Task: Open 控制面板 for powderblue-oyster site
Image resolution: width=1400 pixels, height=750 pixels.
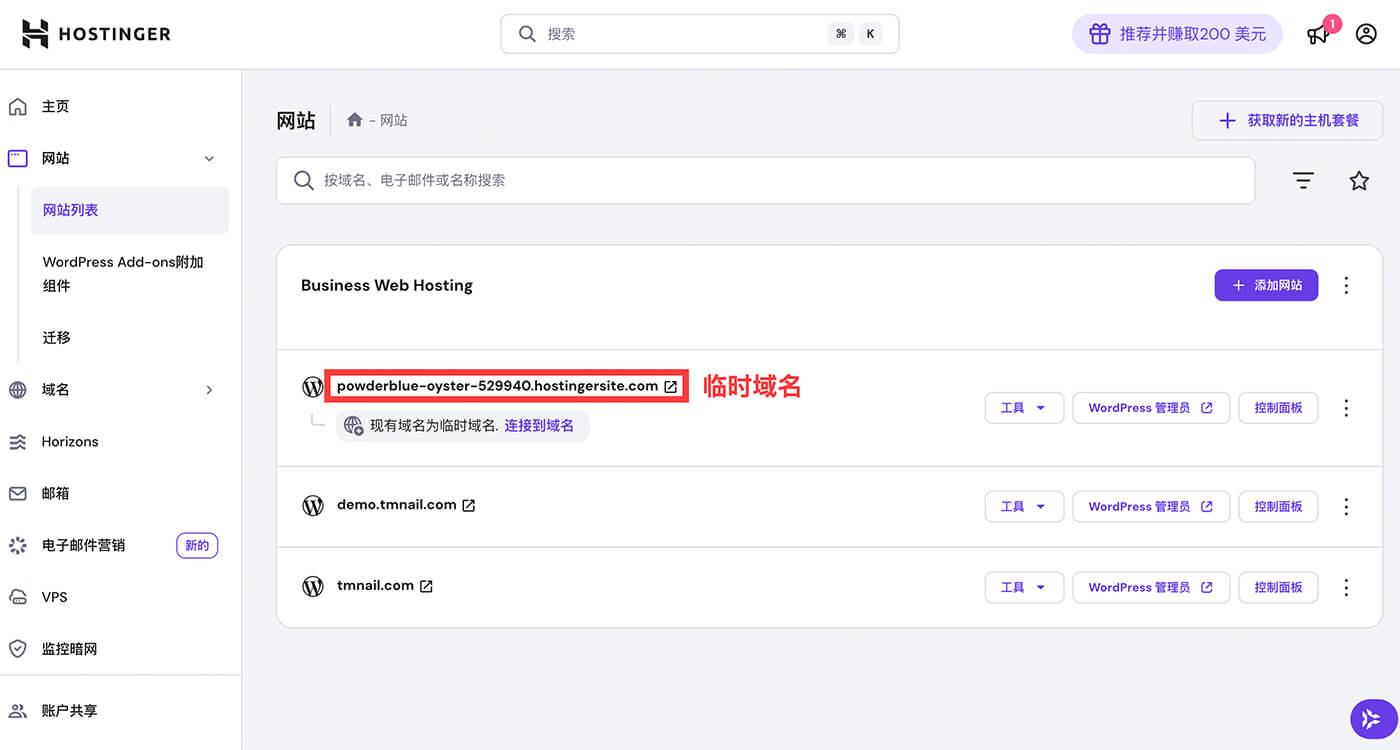Action: (1278, 408)
